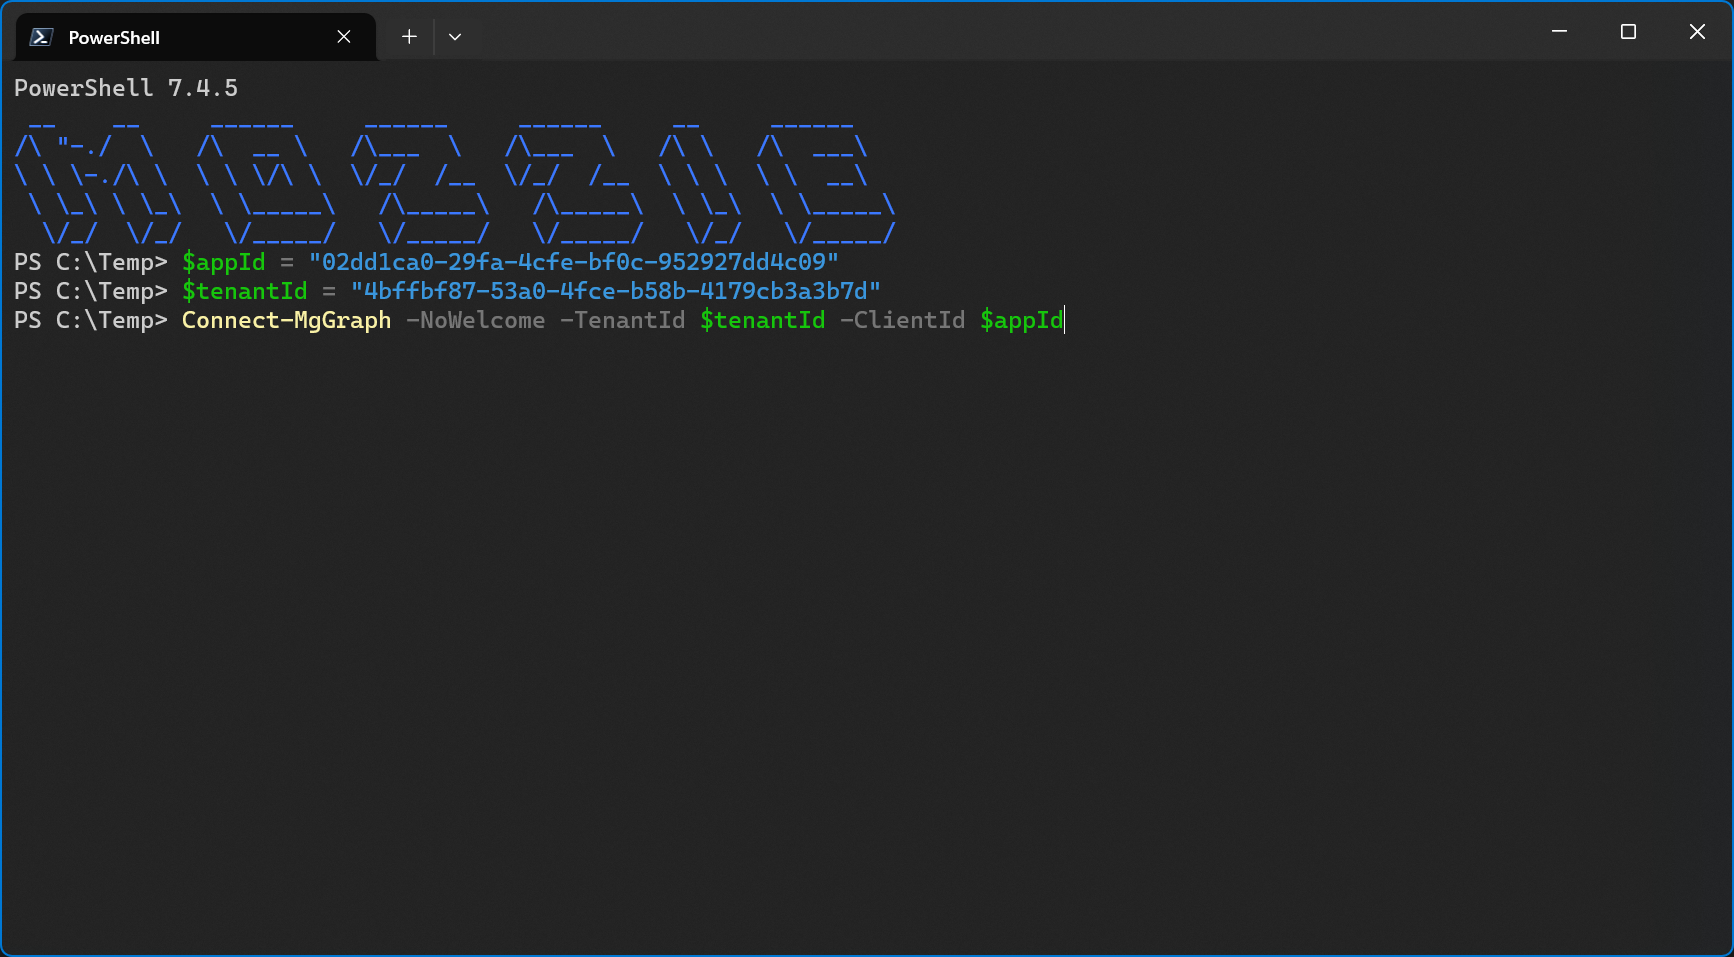This screenshot has height=957, width=1734.
Task: Click $appId argument at end of command
Action: 1022,320
